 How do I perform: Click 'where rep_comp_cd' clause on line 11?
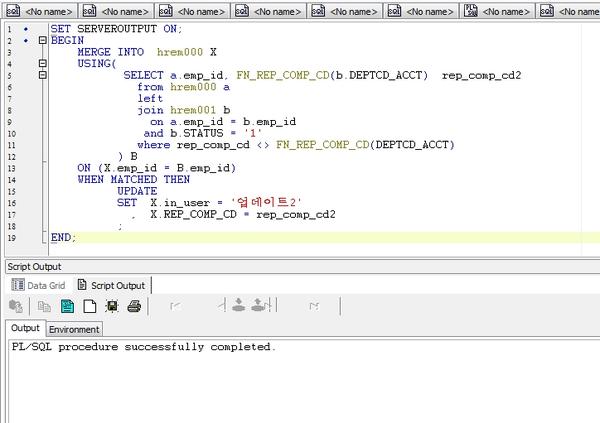click(x=193, y=145)
